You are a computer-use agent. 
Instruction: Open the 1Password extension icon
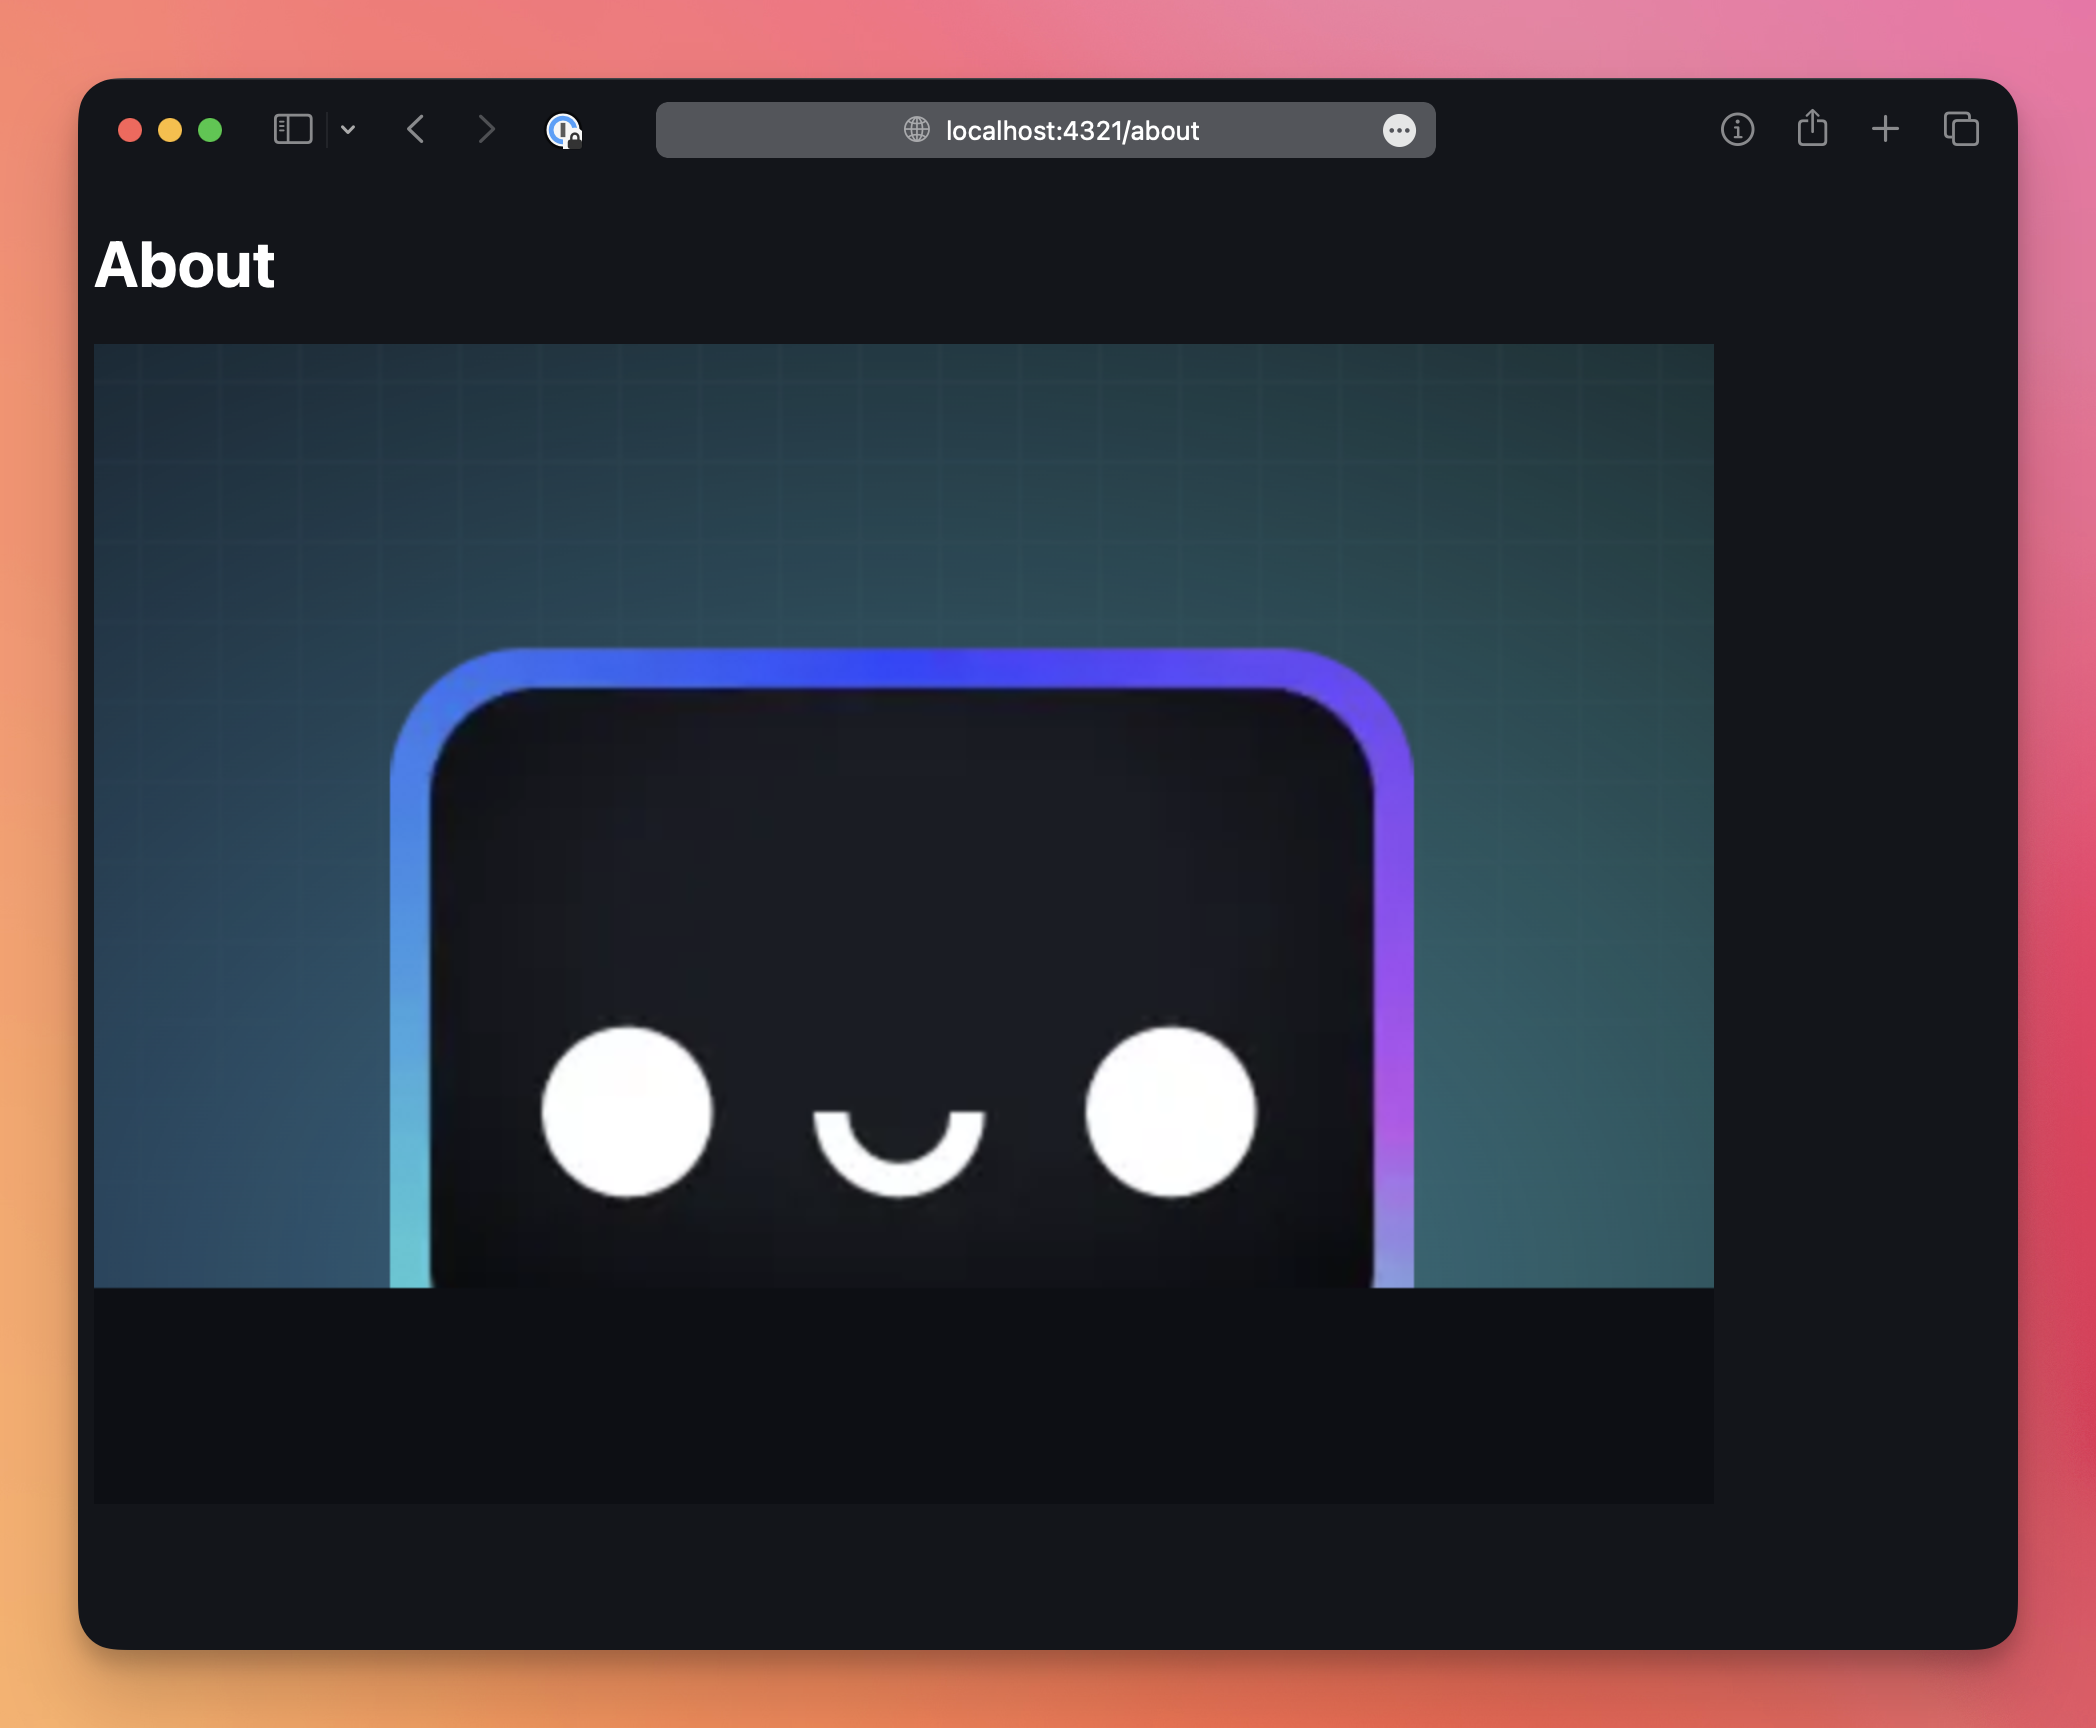coord(564,130)
